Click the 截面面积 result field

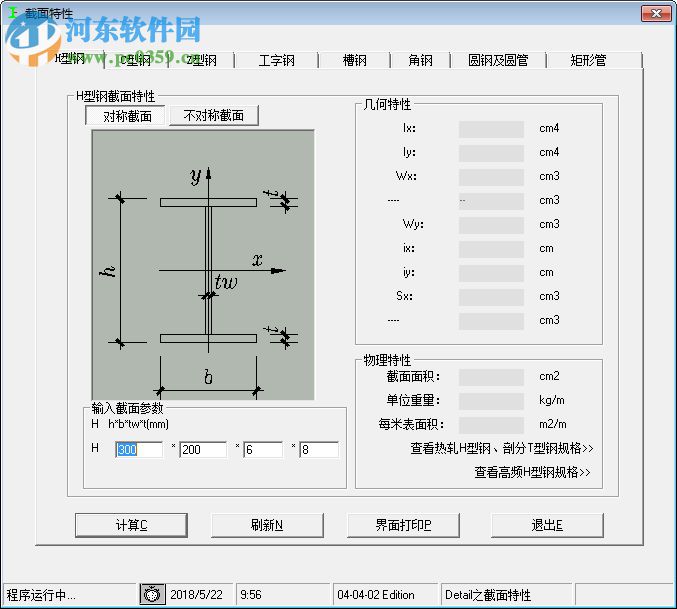[491, 377]
